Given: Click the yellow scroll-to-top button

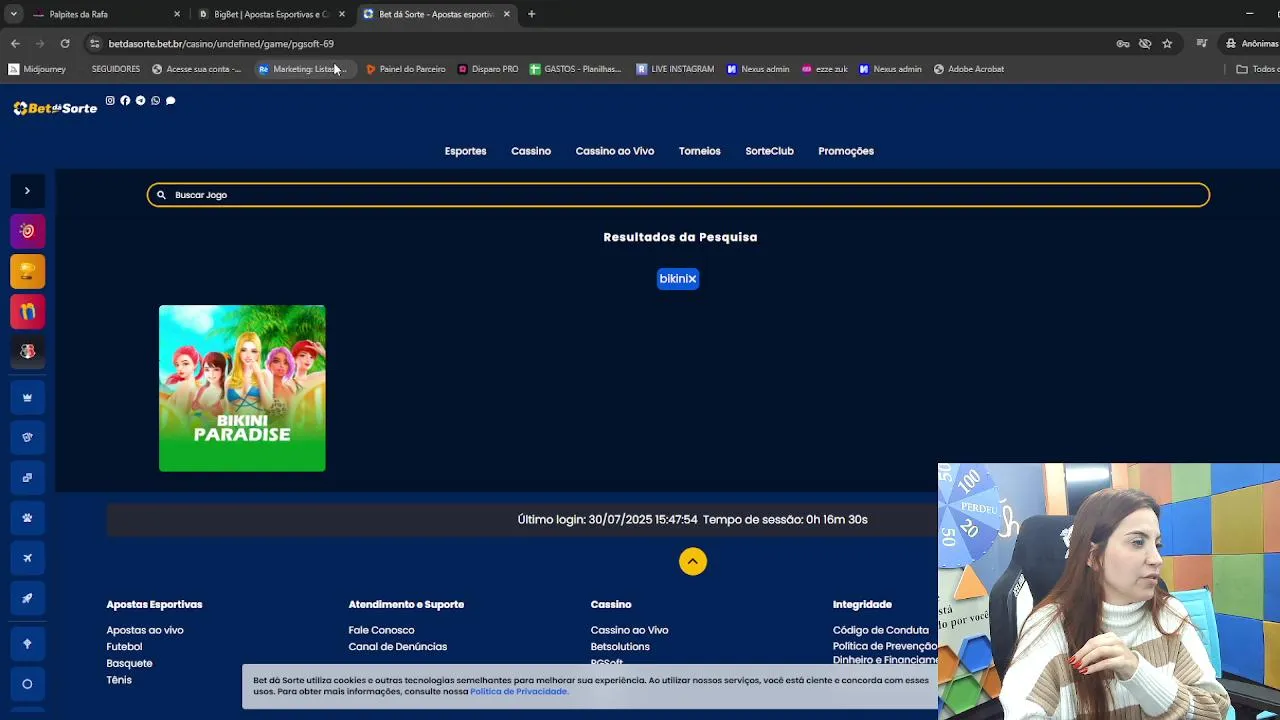Looking at the screenshot, I should (693, 561).
